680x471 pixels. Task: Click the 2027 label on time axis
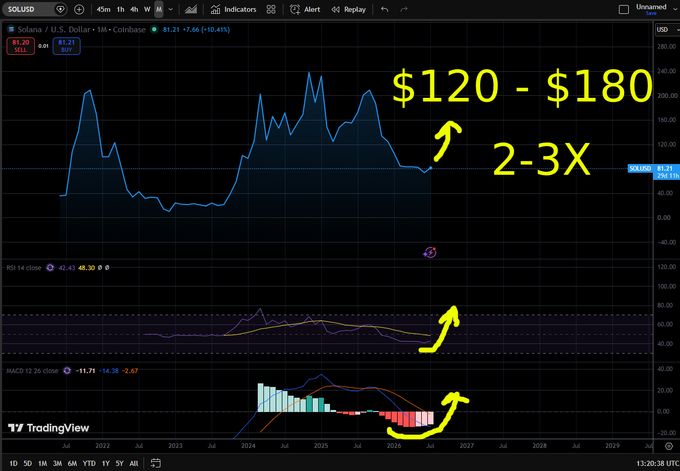click(467, 445)
